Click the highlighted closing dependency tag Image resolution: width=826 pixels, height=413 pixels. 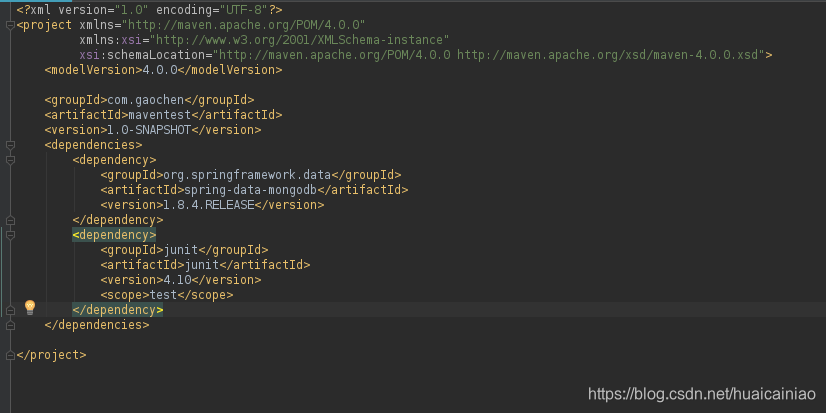(117, 310)
